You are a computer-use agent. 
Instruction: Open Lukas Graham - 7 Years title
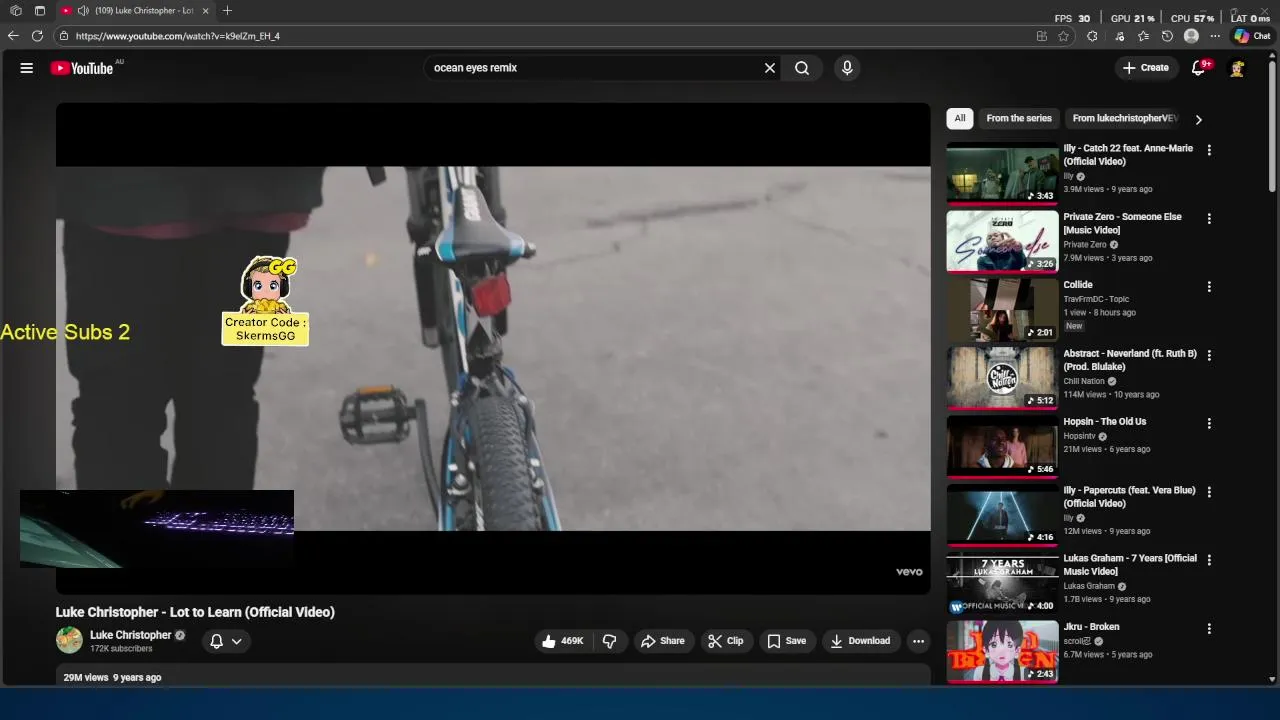[x=1130, y=565]
